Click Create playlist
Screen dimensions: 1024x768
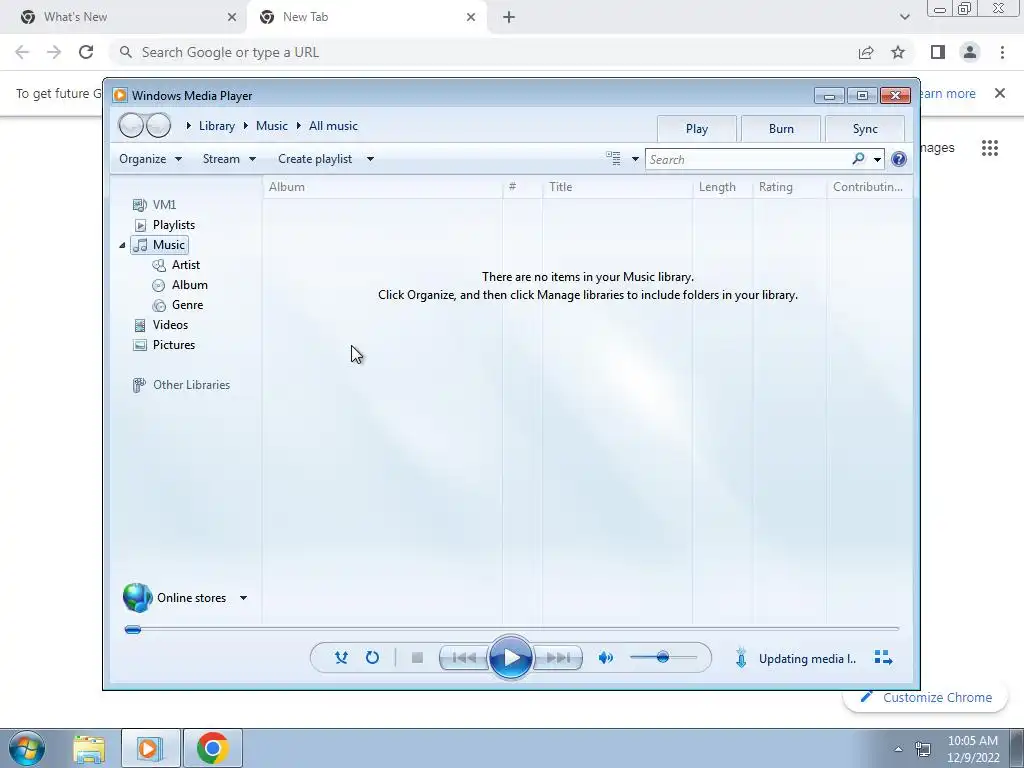[315, 159]
